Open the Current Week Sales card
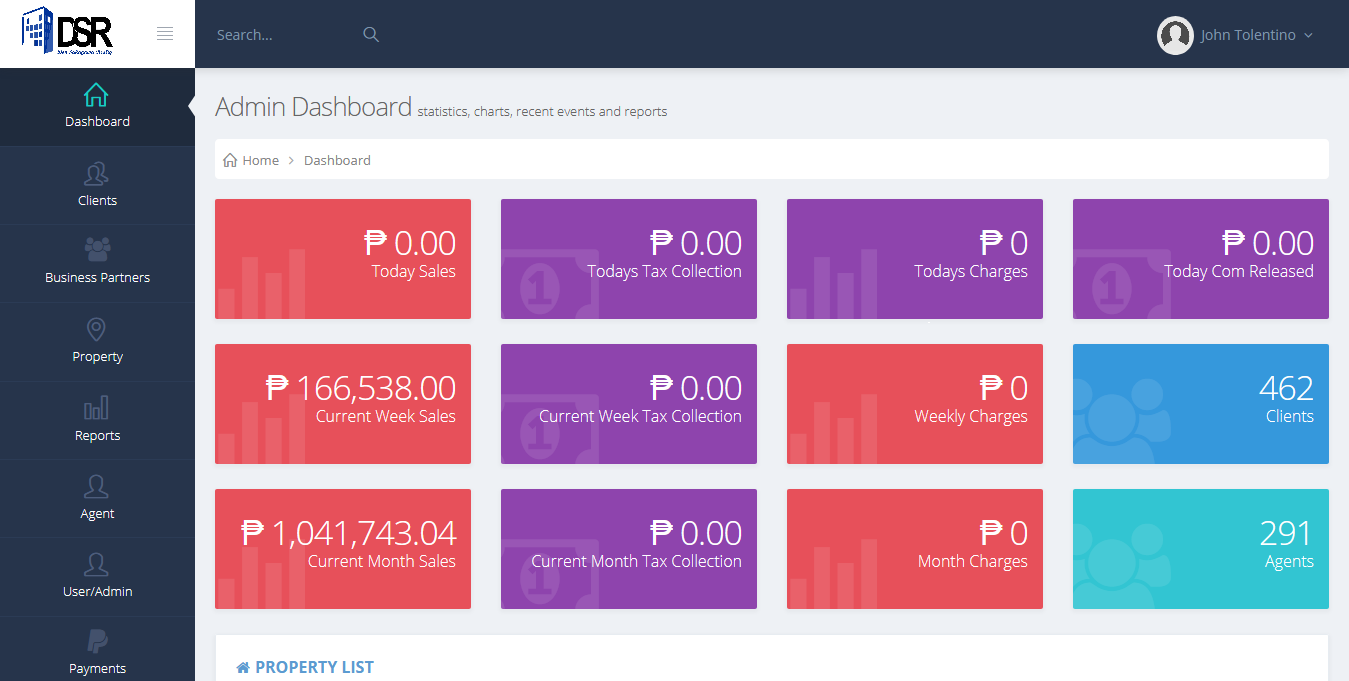Screen dimensions: 1349x681 (343, 404)
